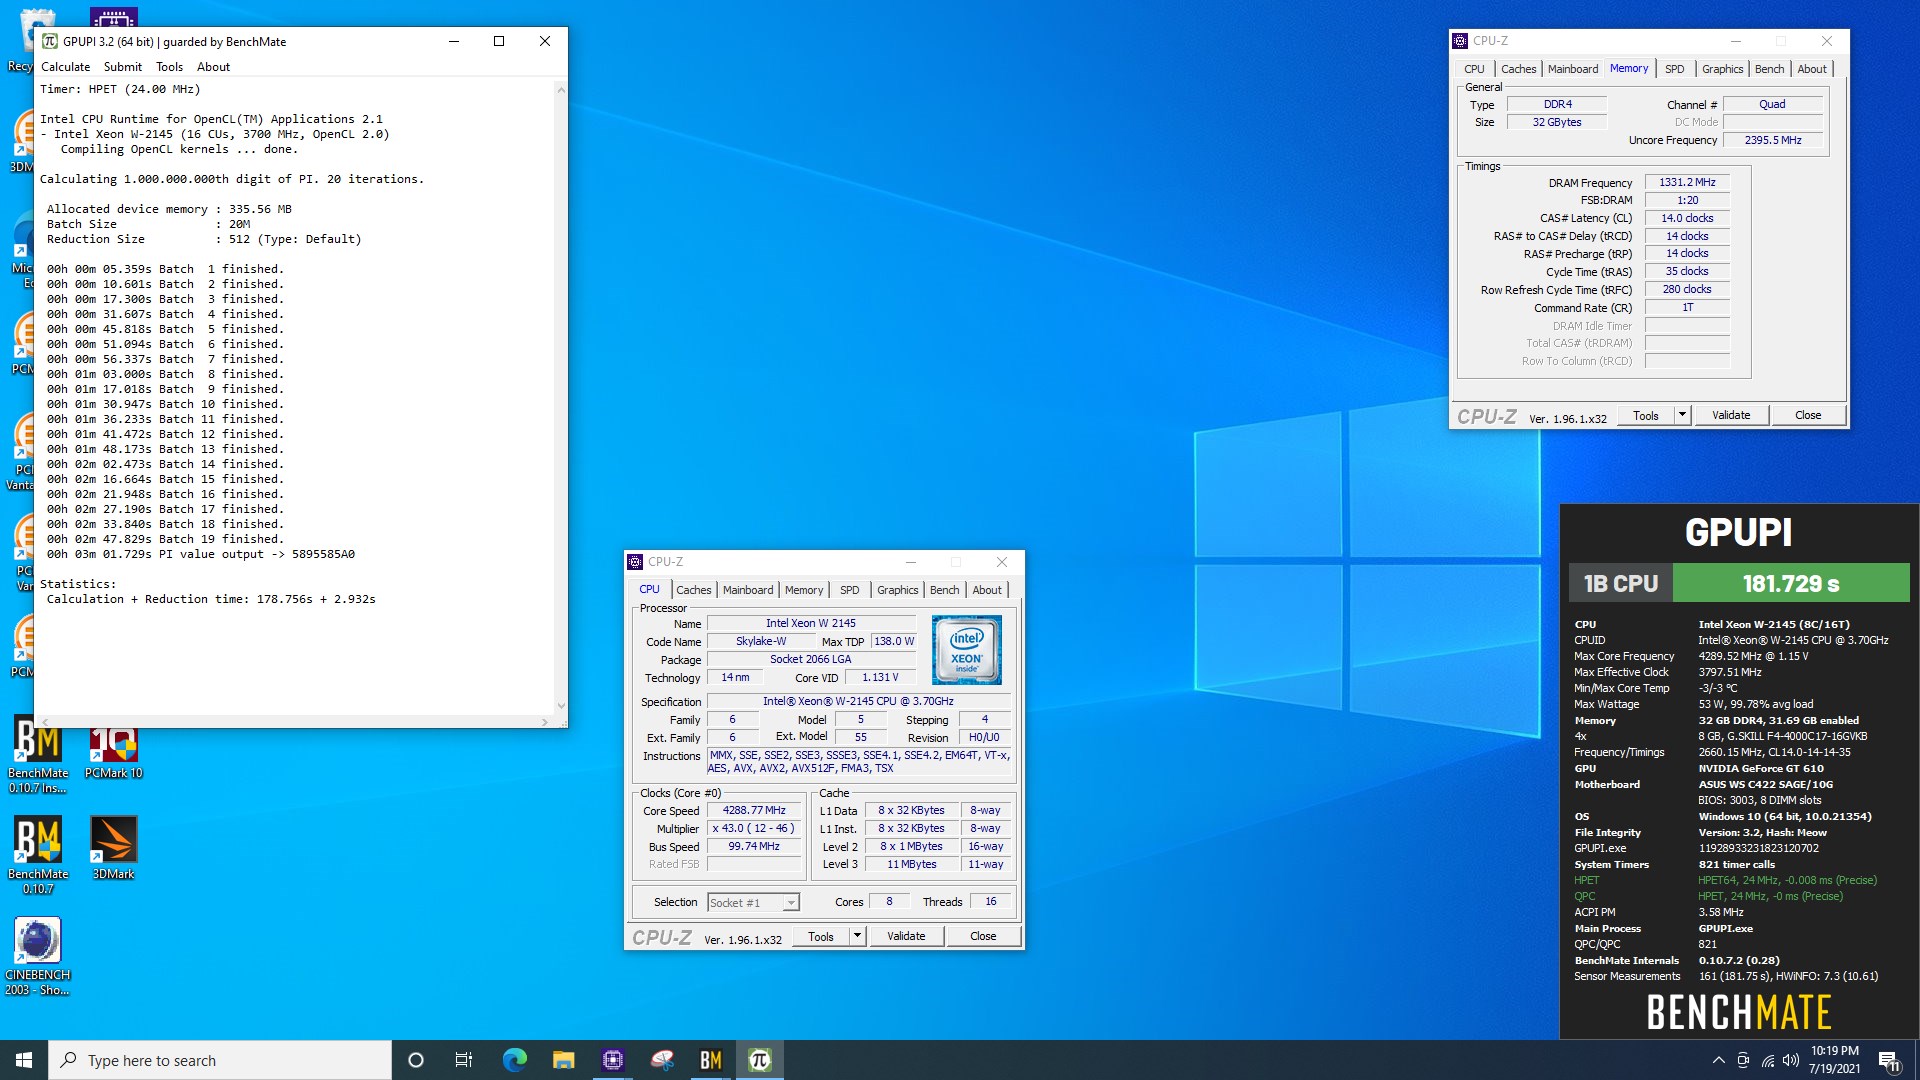The image size is (1920, 1080).
Task: Click GPUPI vertical scrollbar up arrow
Action: [x=560, y=90]
